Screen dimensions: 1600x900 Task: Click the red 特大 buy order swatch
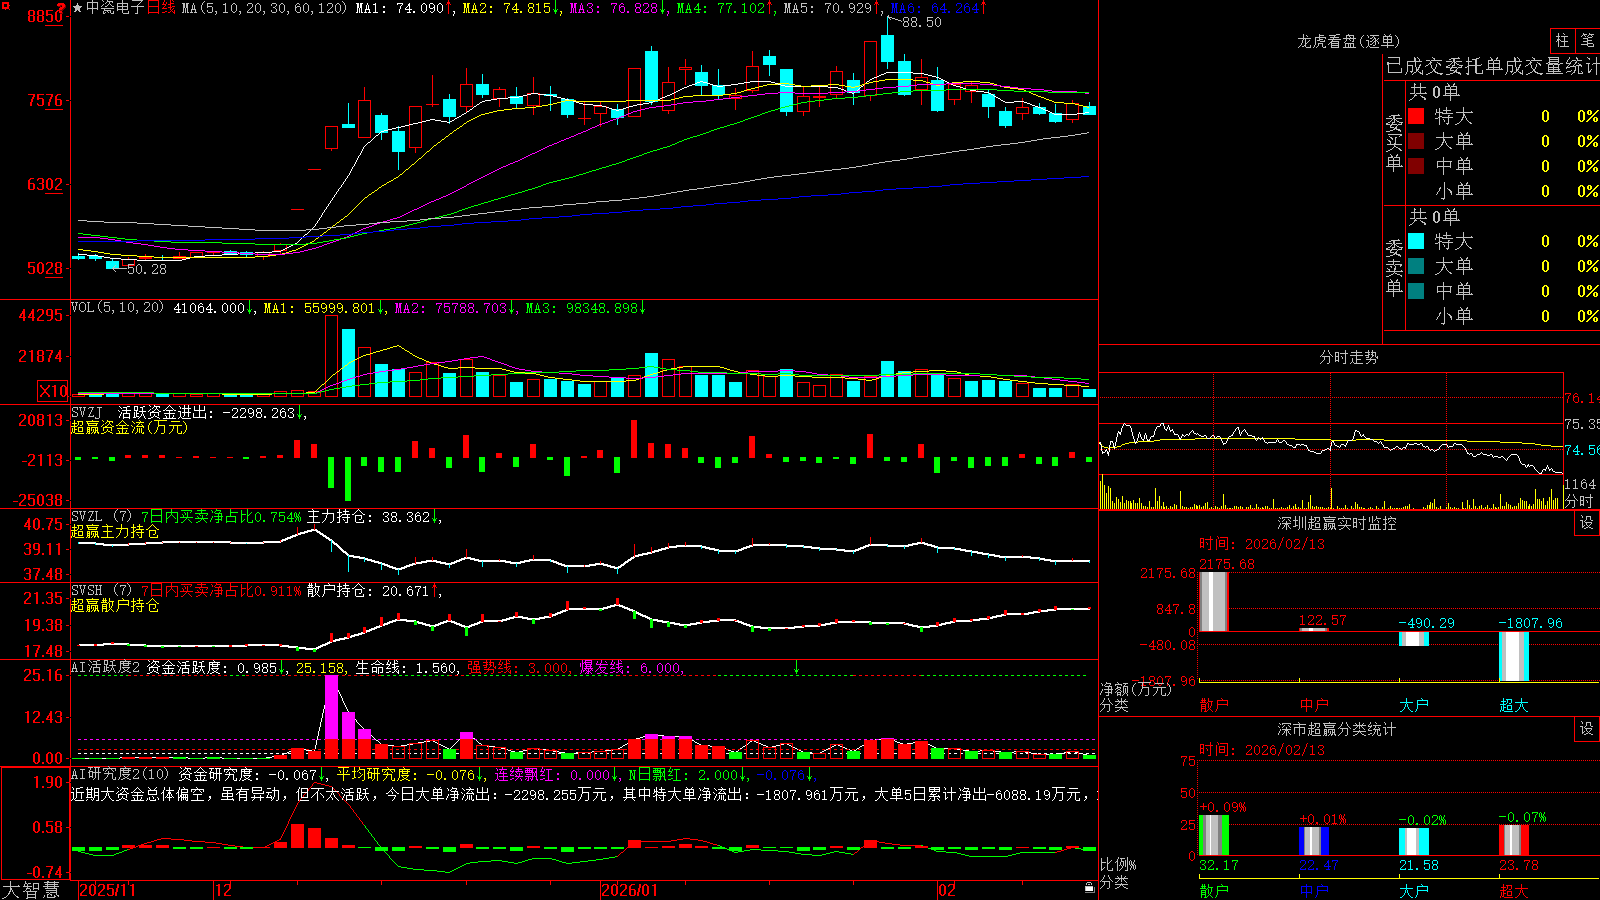(1416, 116)
